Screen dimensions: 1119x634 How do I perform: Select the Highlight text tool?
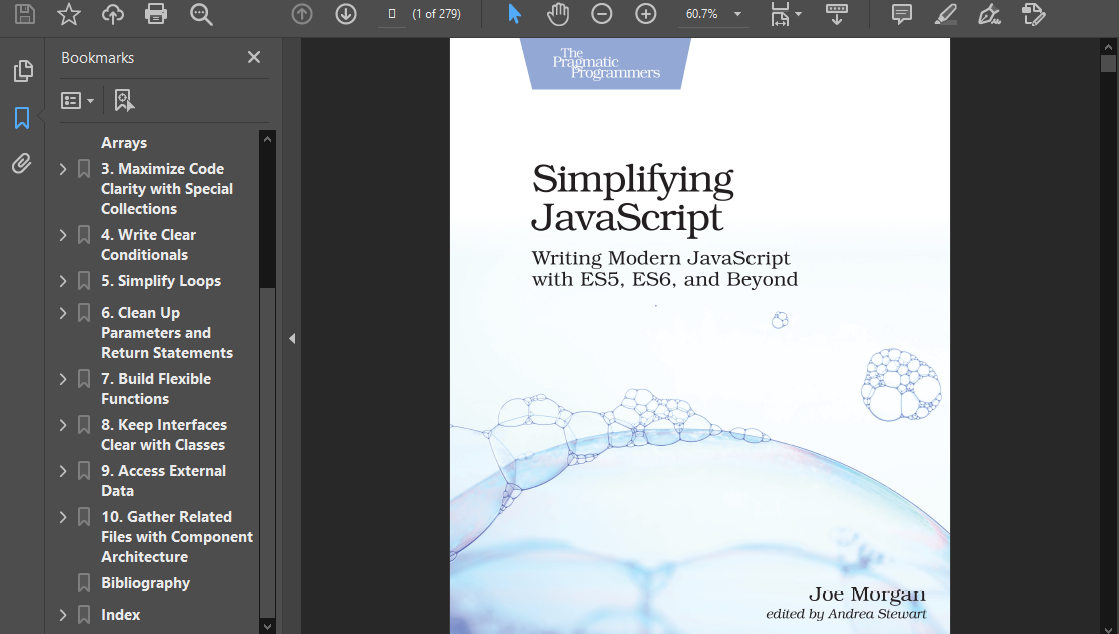tap(946, 14)
